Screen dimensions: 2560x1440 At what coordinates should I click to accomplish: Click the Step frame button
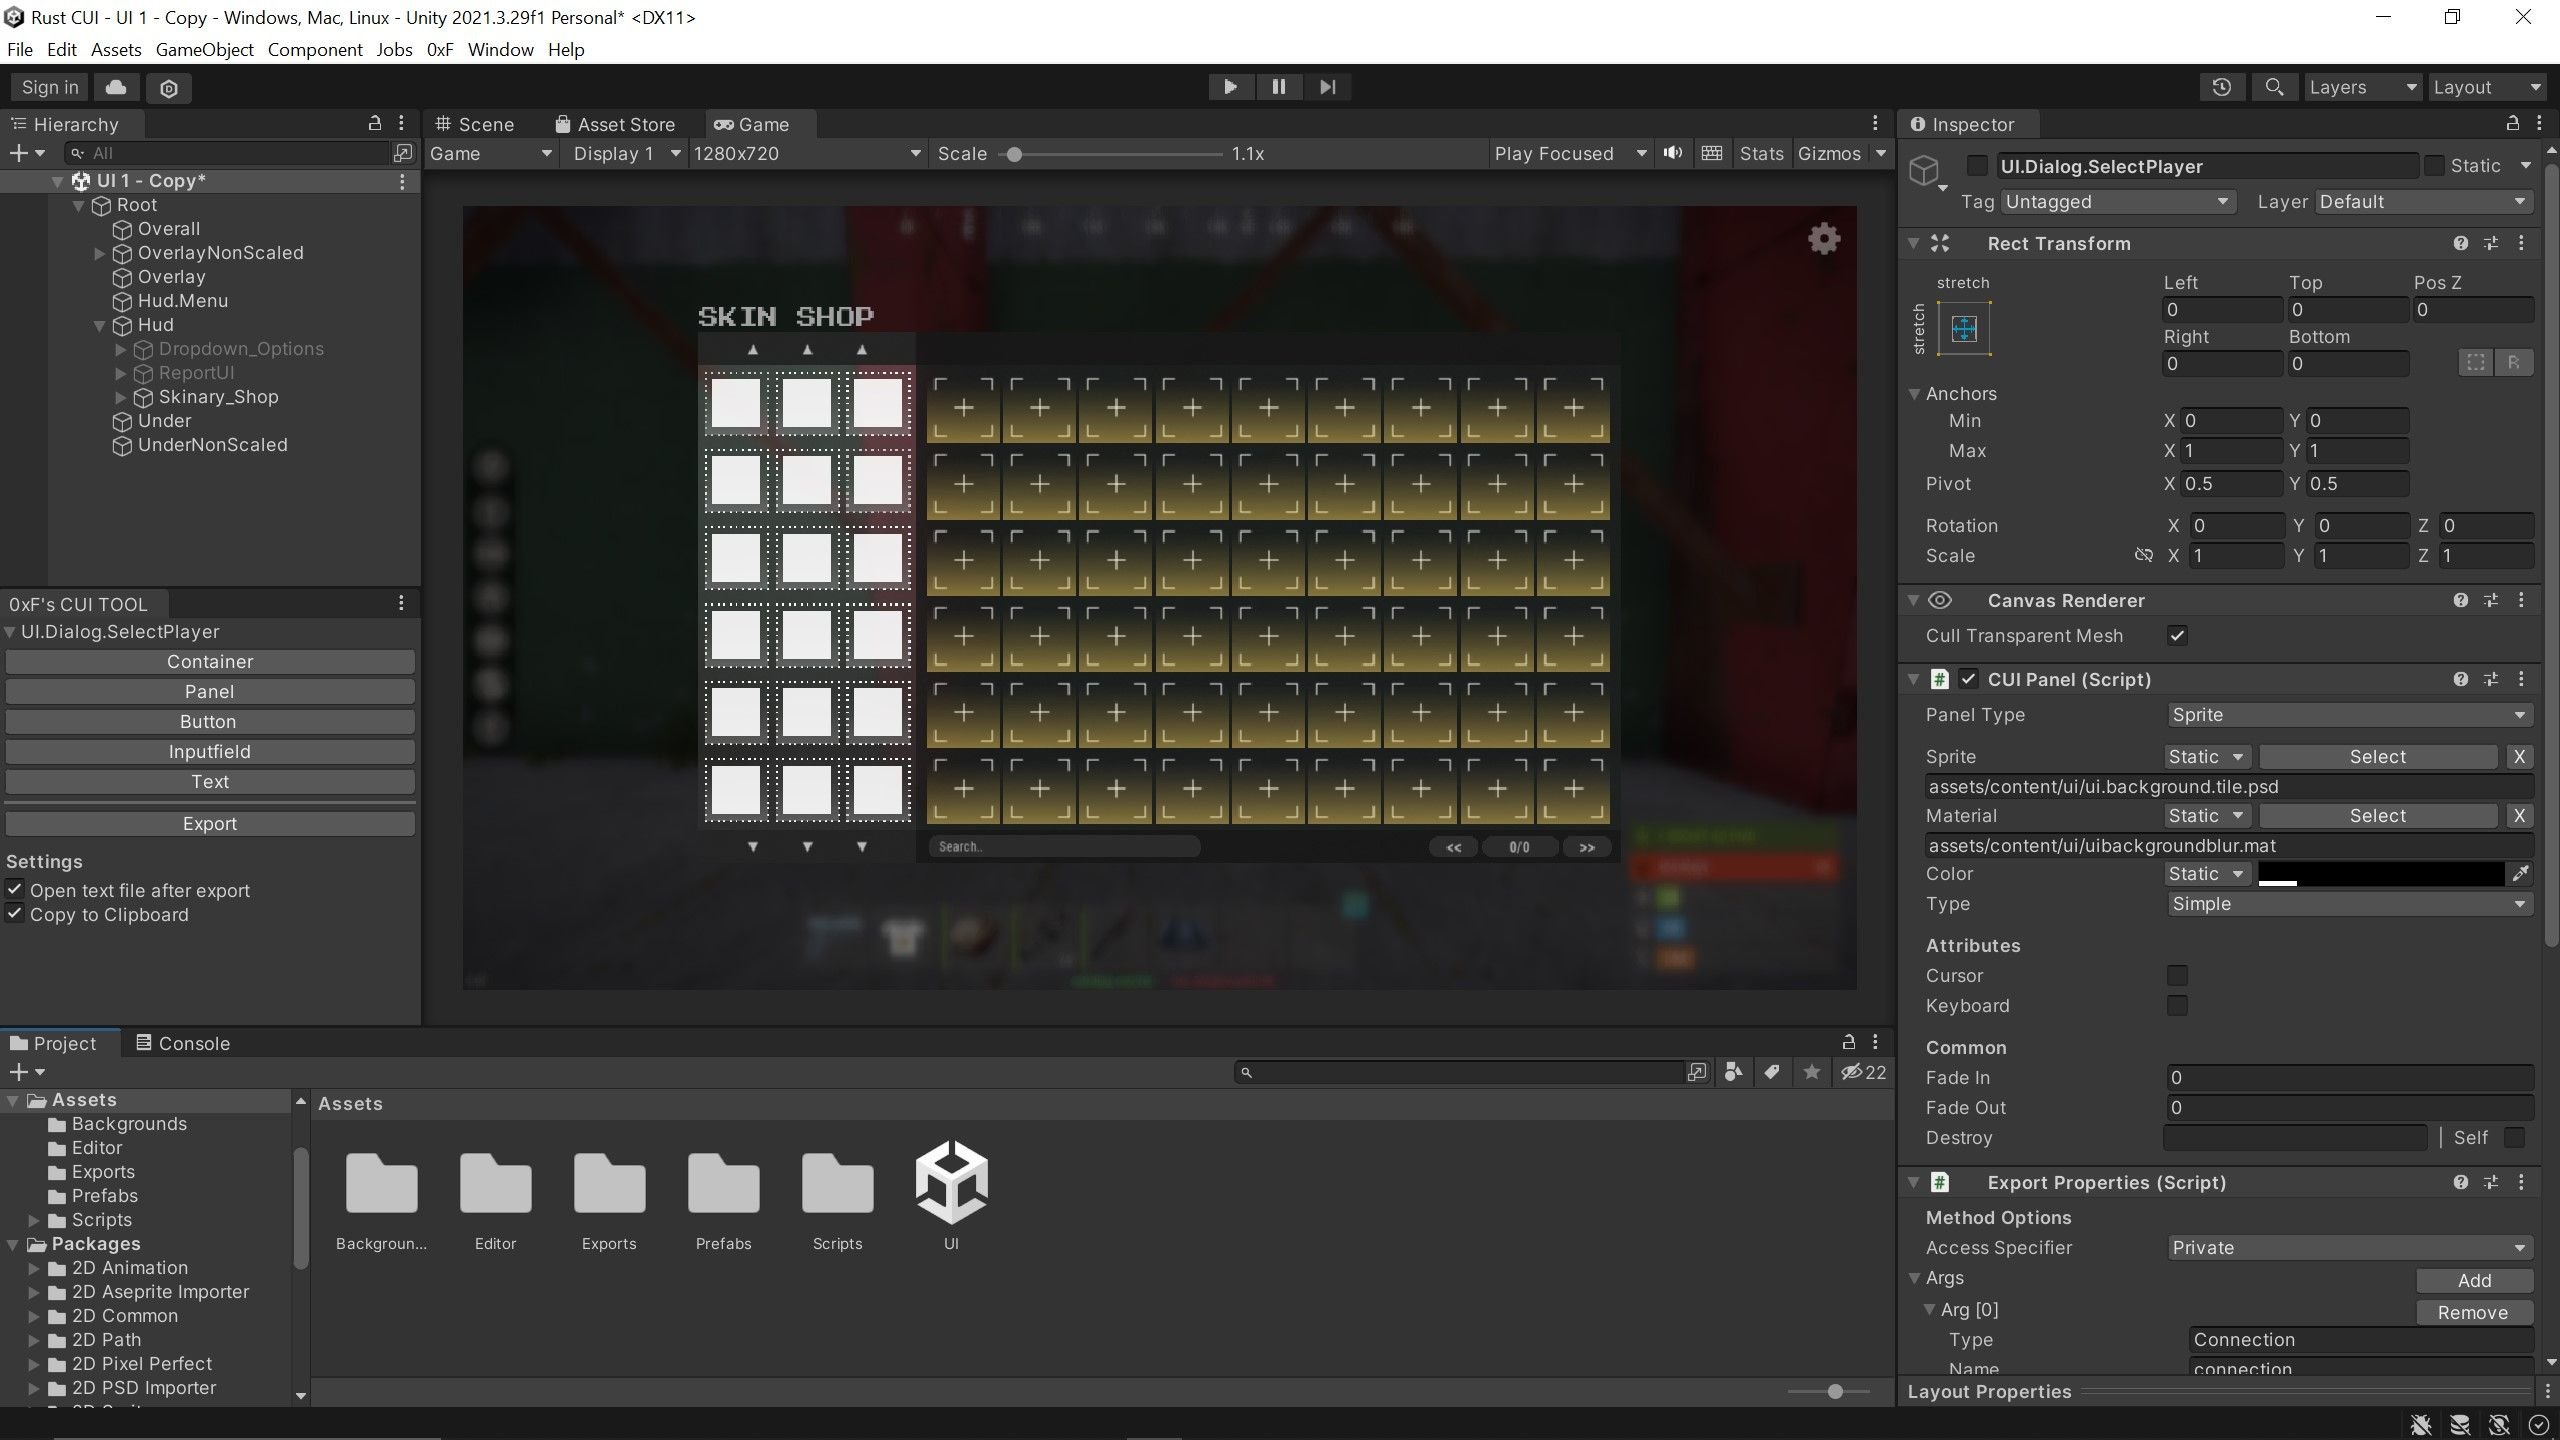1327,87
